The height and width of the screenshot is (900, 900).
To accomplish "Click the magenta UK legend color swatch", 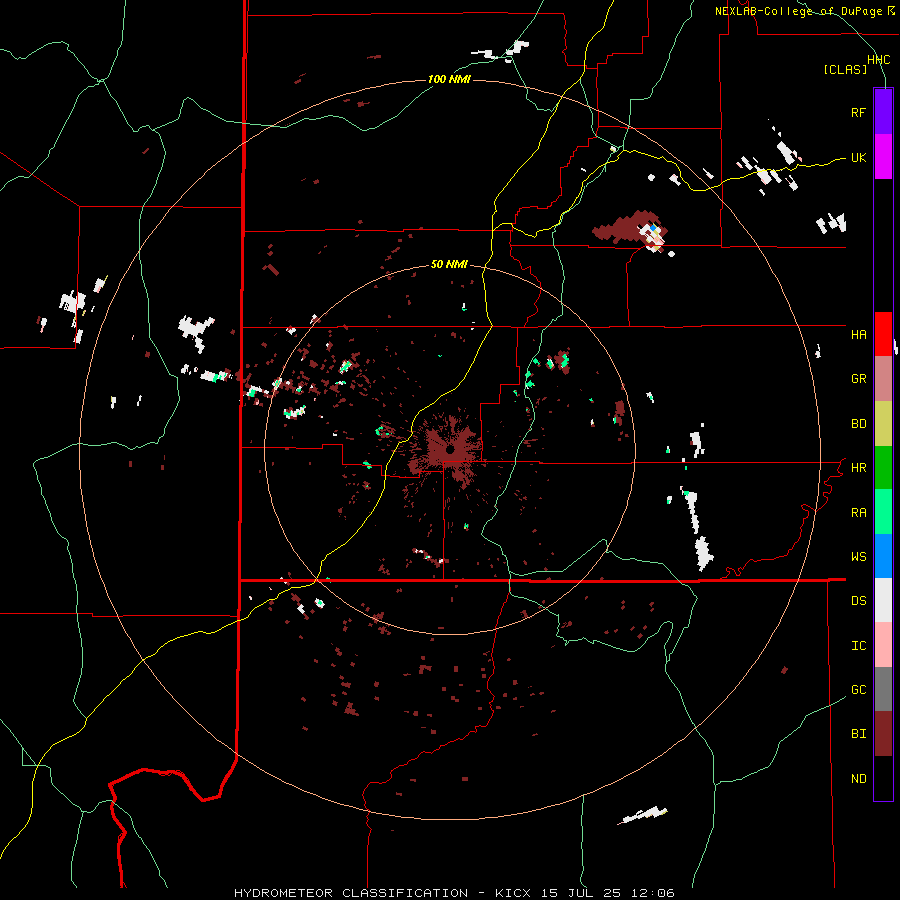I will click(x=883, y=157).
